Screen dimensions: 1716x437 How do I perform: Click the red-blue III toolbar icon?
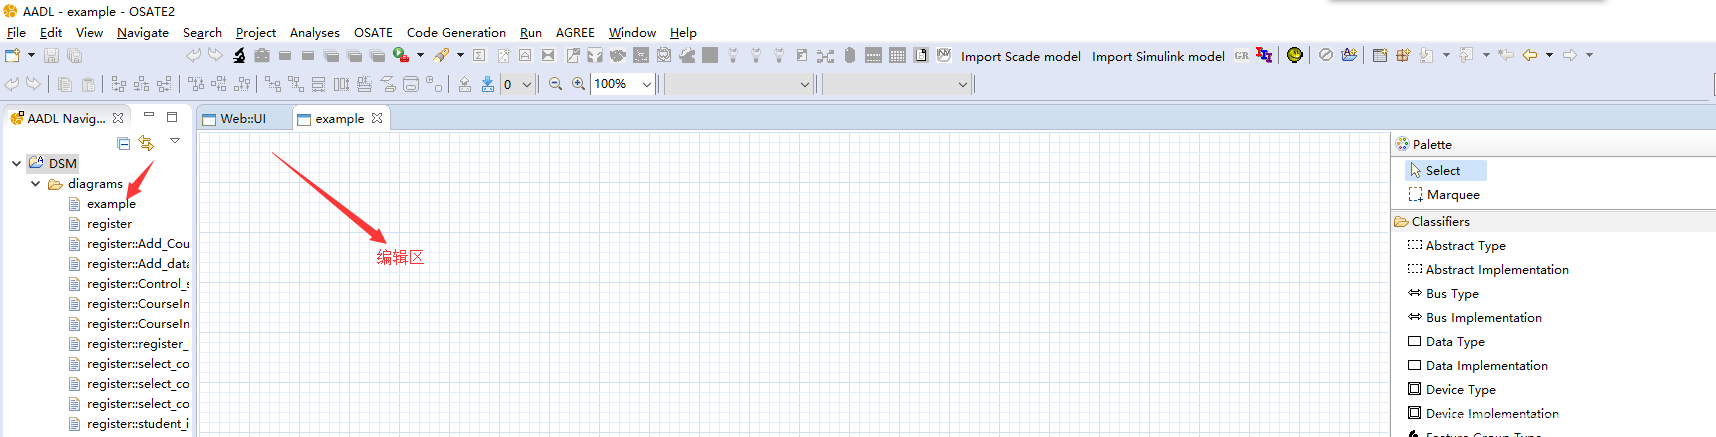pos(1264,55)
